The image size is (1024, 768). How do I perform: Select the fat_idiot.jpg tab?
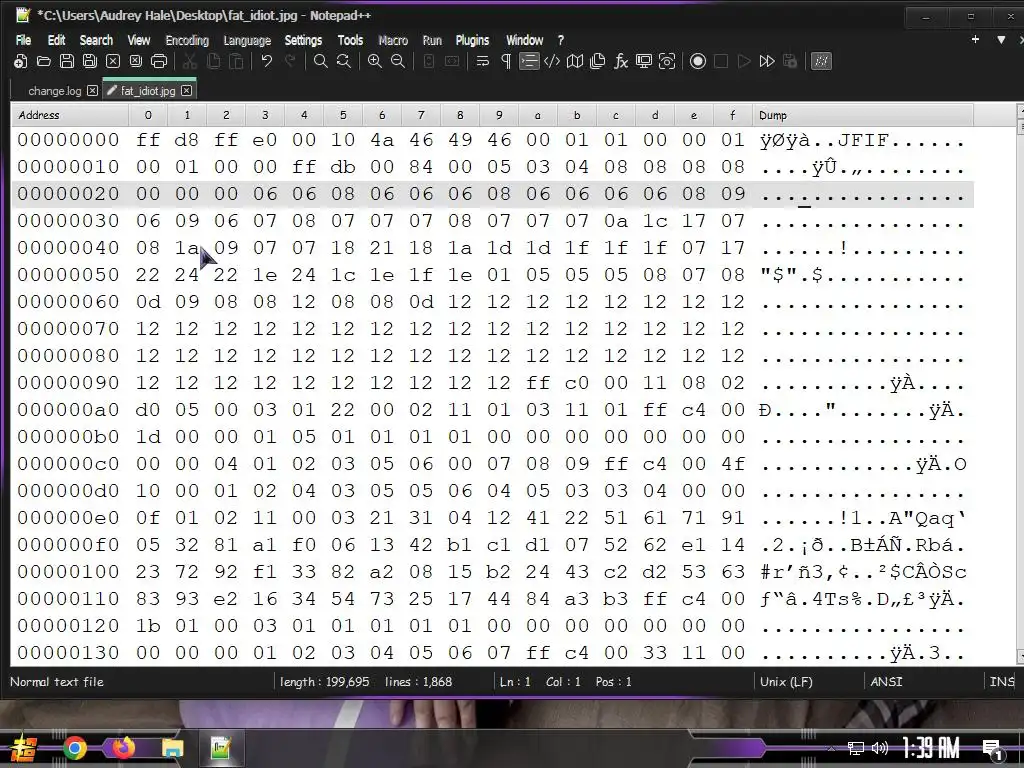coord(148,91)
